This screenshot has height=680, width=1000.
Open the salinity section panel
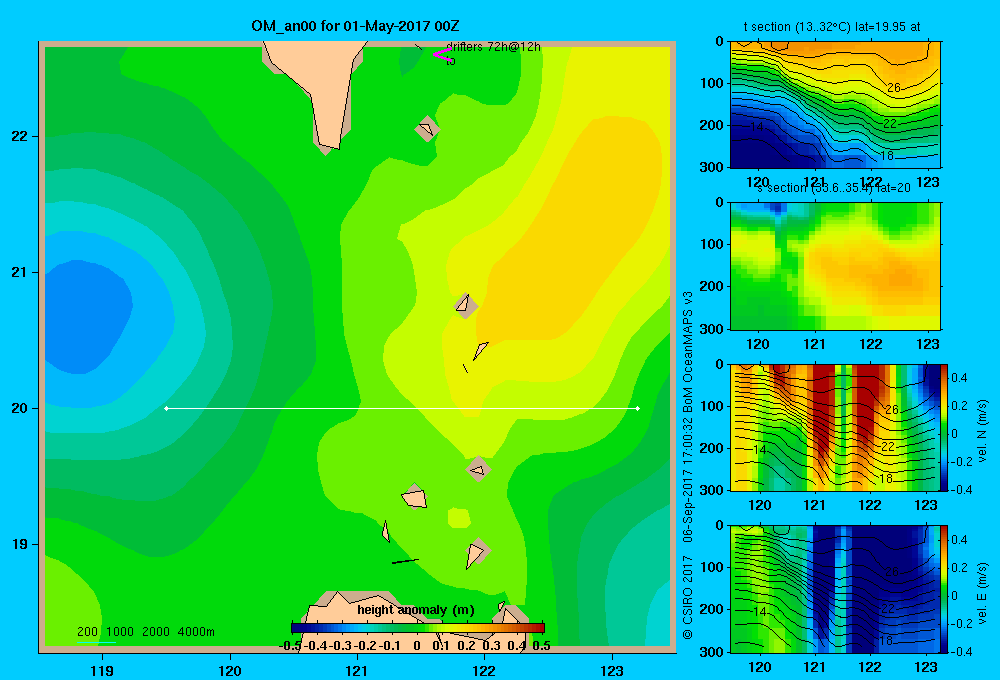[835, 266]
